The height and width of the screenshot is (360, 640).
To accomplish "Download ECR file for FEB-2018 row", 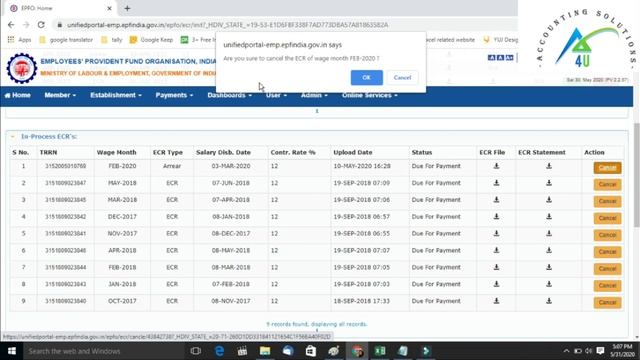I will (496, 267).
